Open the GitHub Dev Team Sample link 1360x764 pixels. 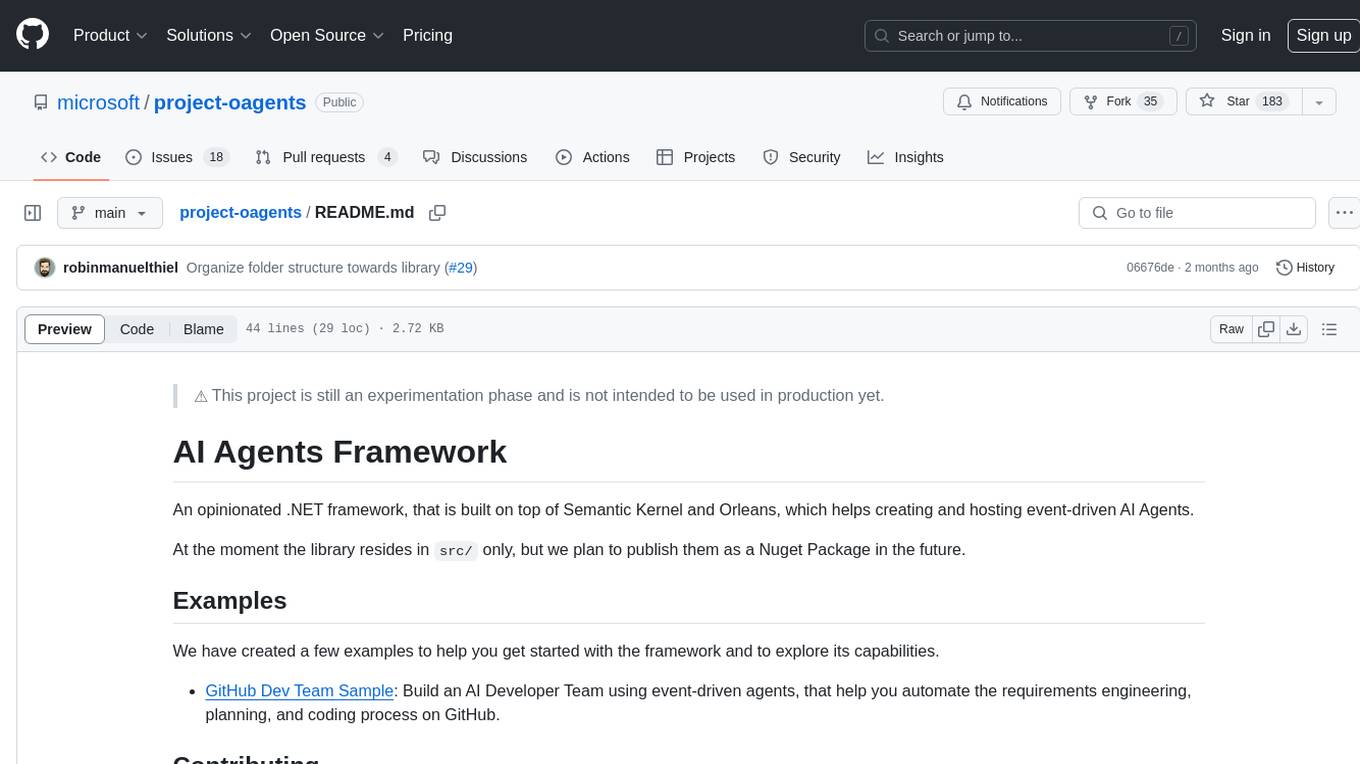tap(299, 691)
